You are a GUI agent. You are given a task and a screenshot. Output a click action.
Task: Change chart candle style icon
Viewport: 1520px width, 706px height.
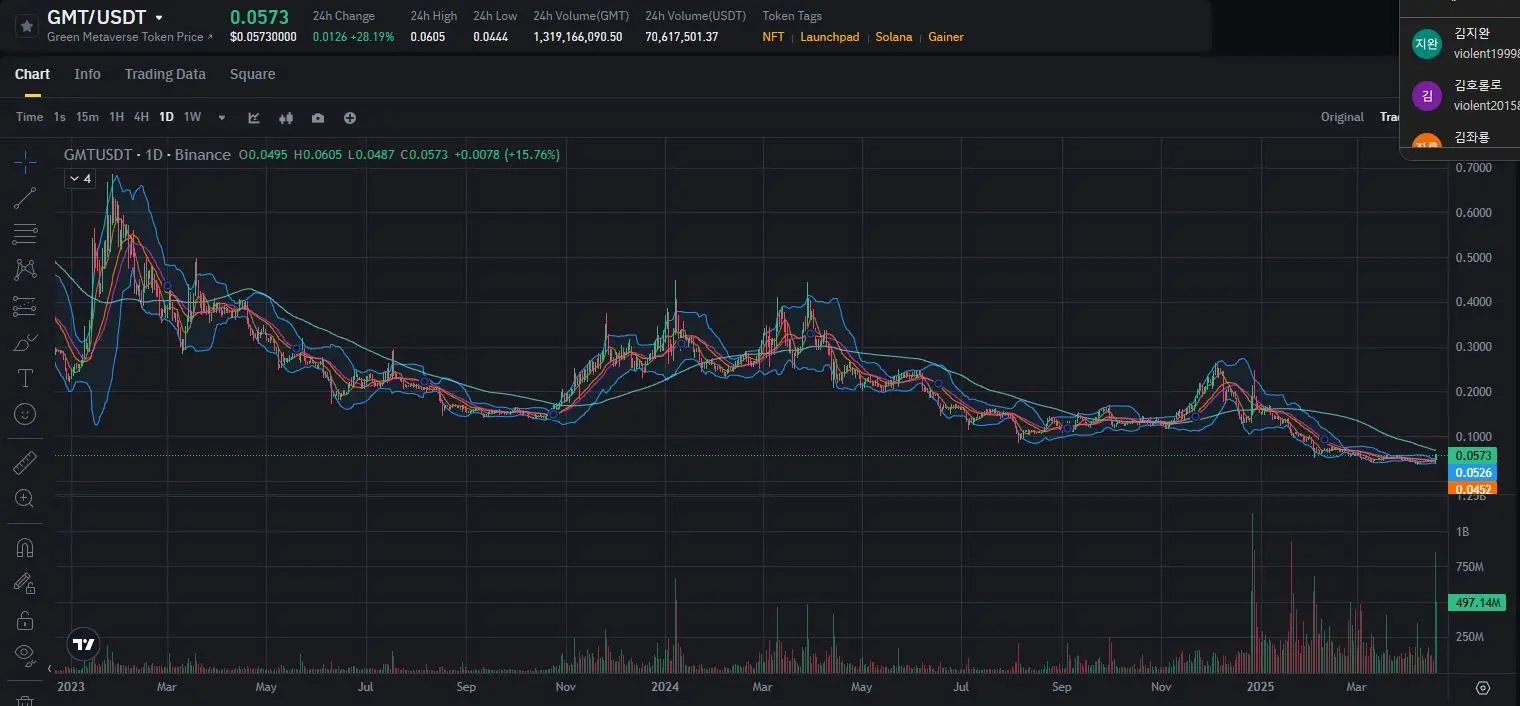[286, 117]
